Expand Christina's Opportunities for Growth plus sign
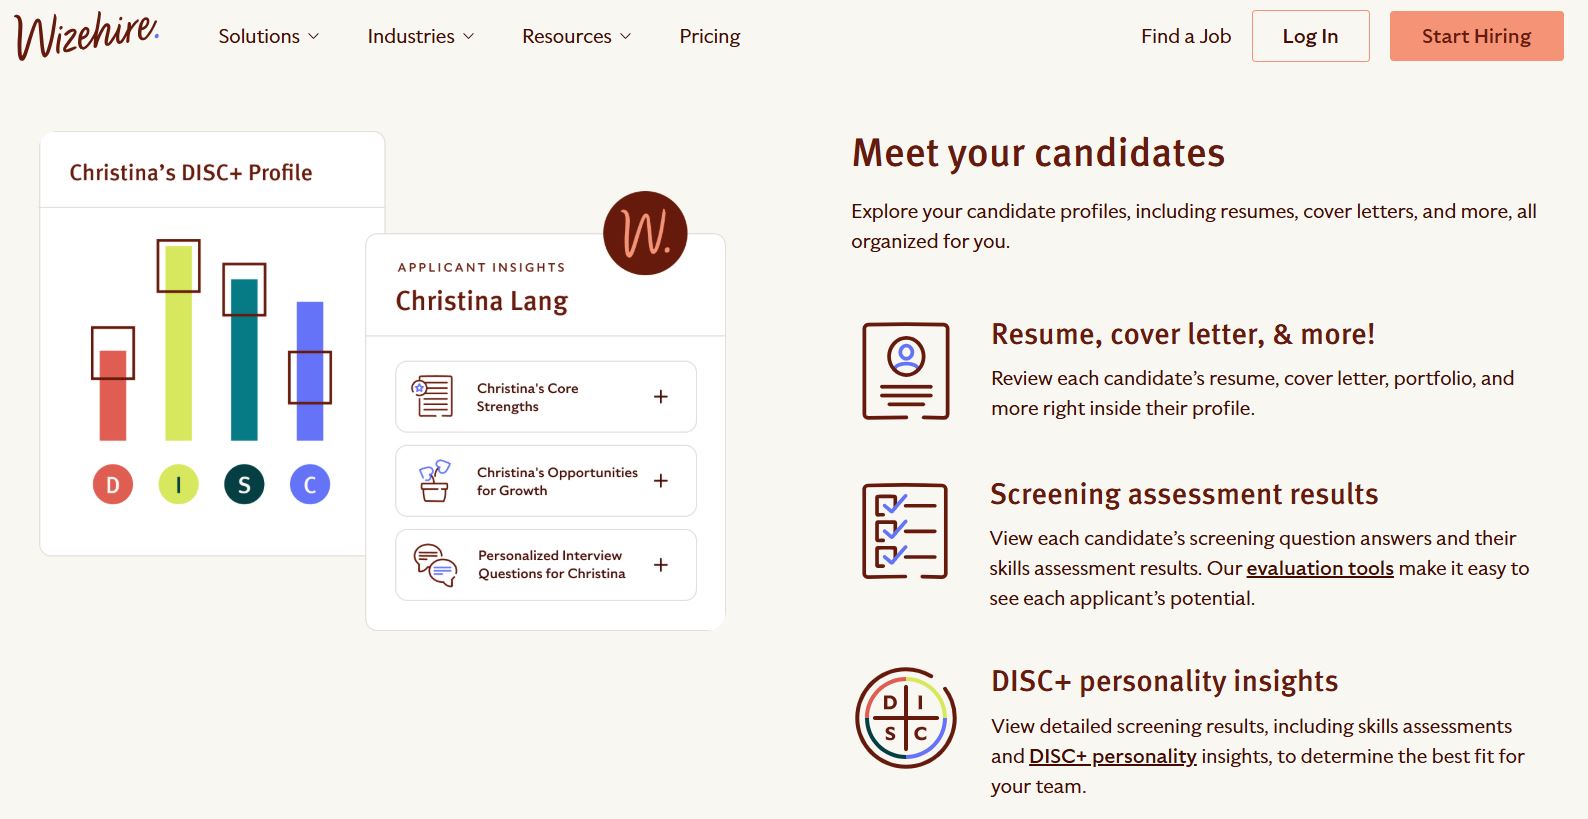The image size is (1588, 819). [661, 481]
